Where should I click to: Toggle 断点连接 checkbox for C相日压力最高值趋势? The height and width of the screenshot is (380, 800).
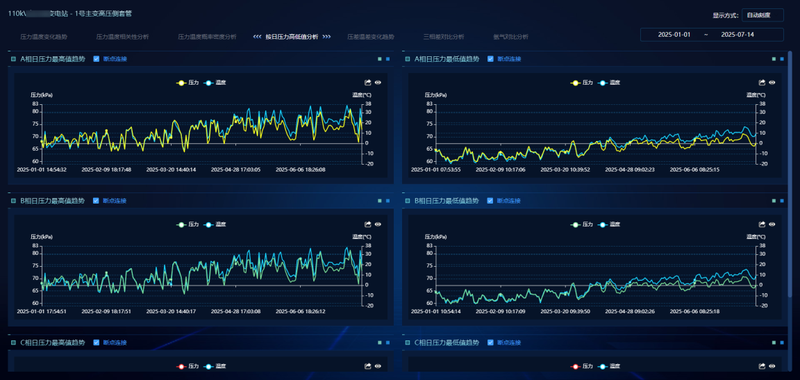pyautogui.click(x=96, y=342)
